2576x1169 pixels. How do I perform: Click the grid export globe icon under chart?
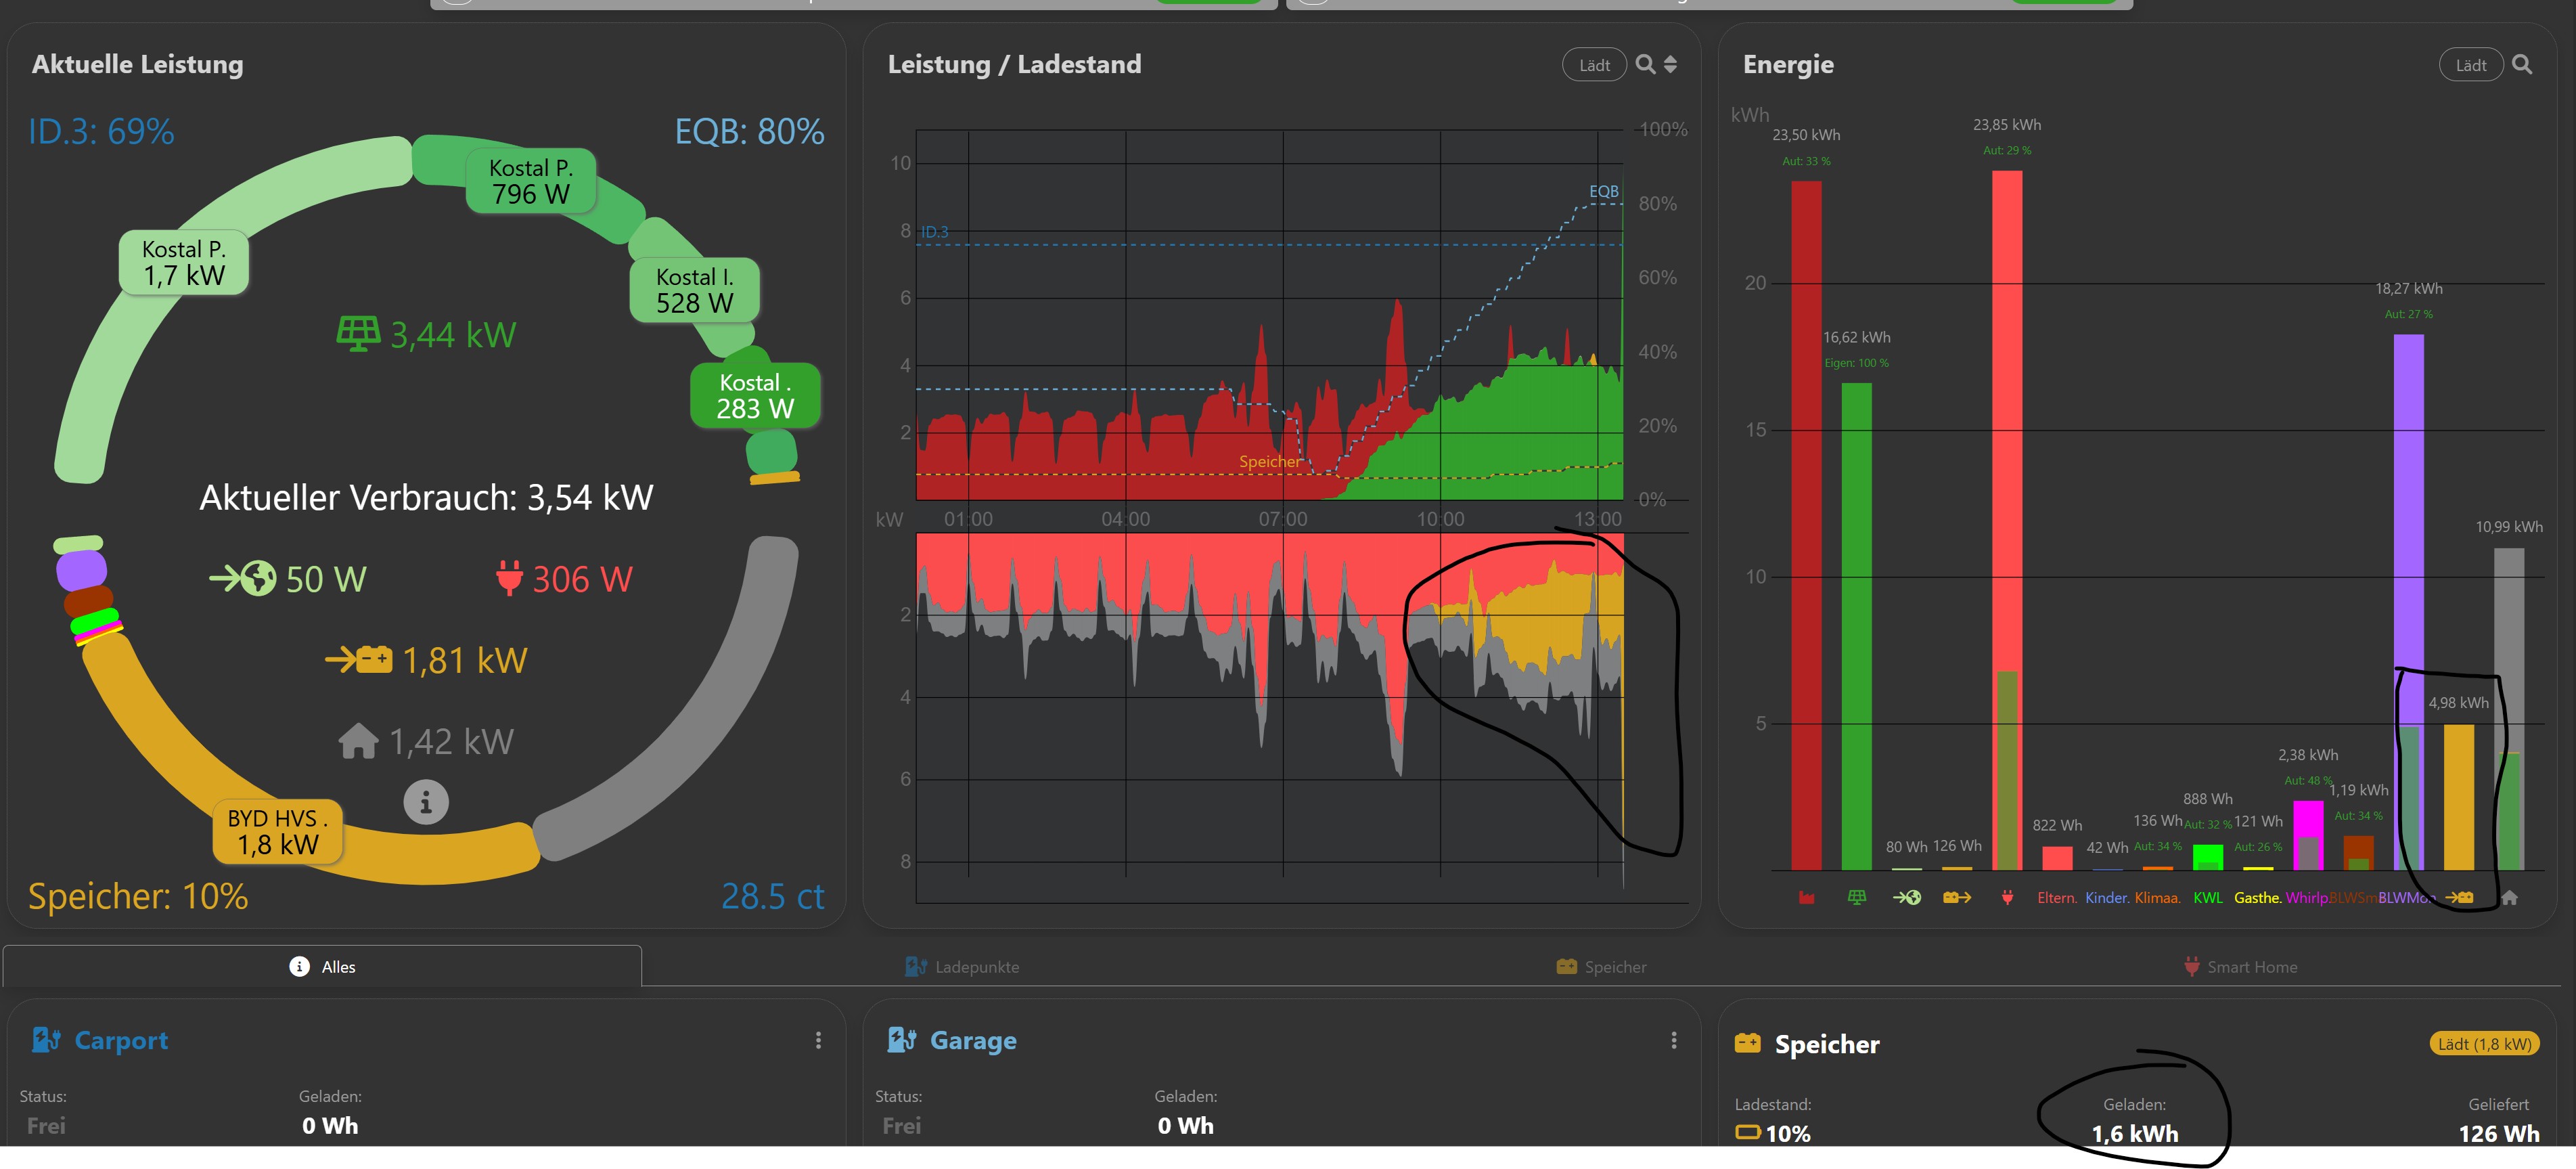[1906, 897]
